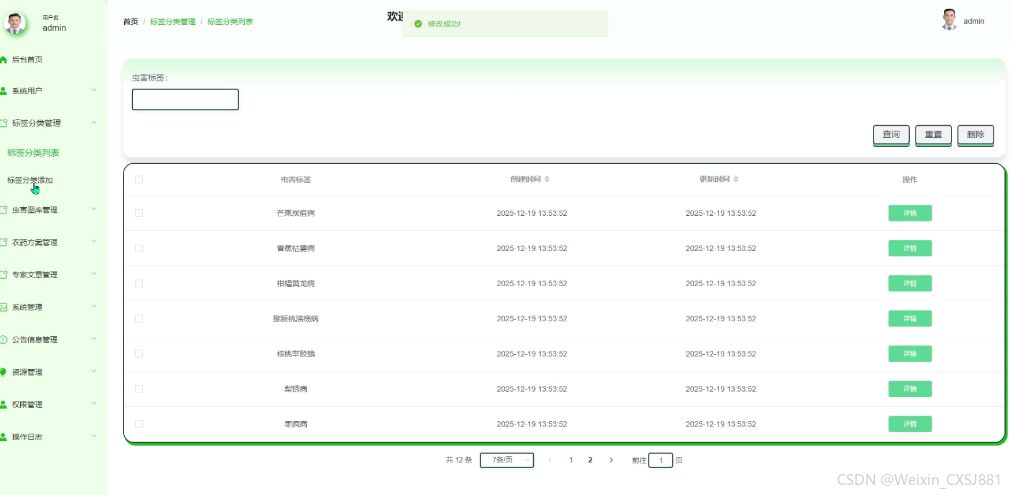1012x495 pixels.
Task: Select page 2 in the pagination
Action: (x=590, y=460)
